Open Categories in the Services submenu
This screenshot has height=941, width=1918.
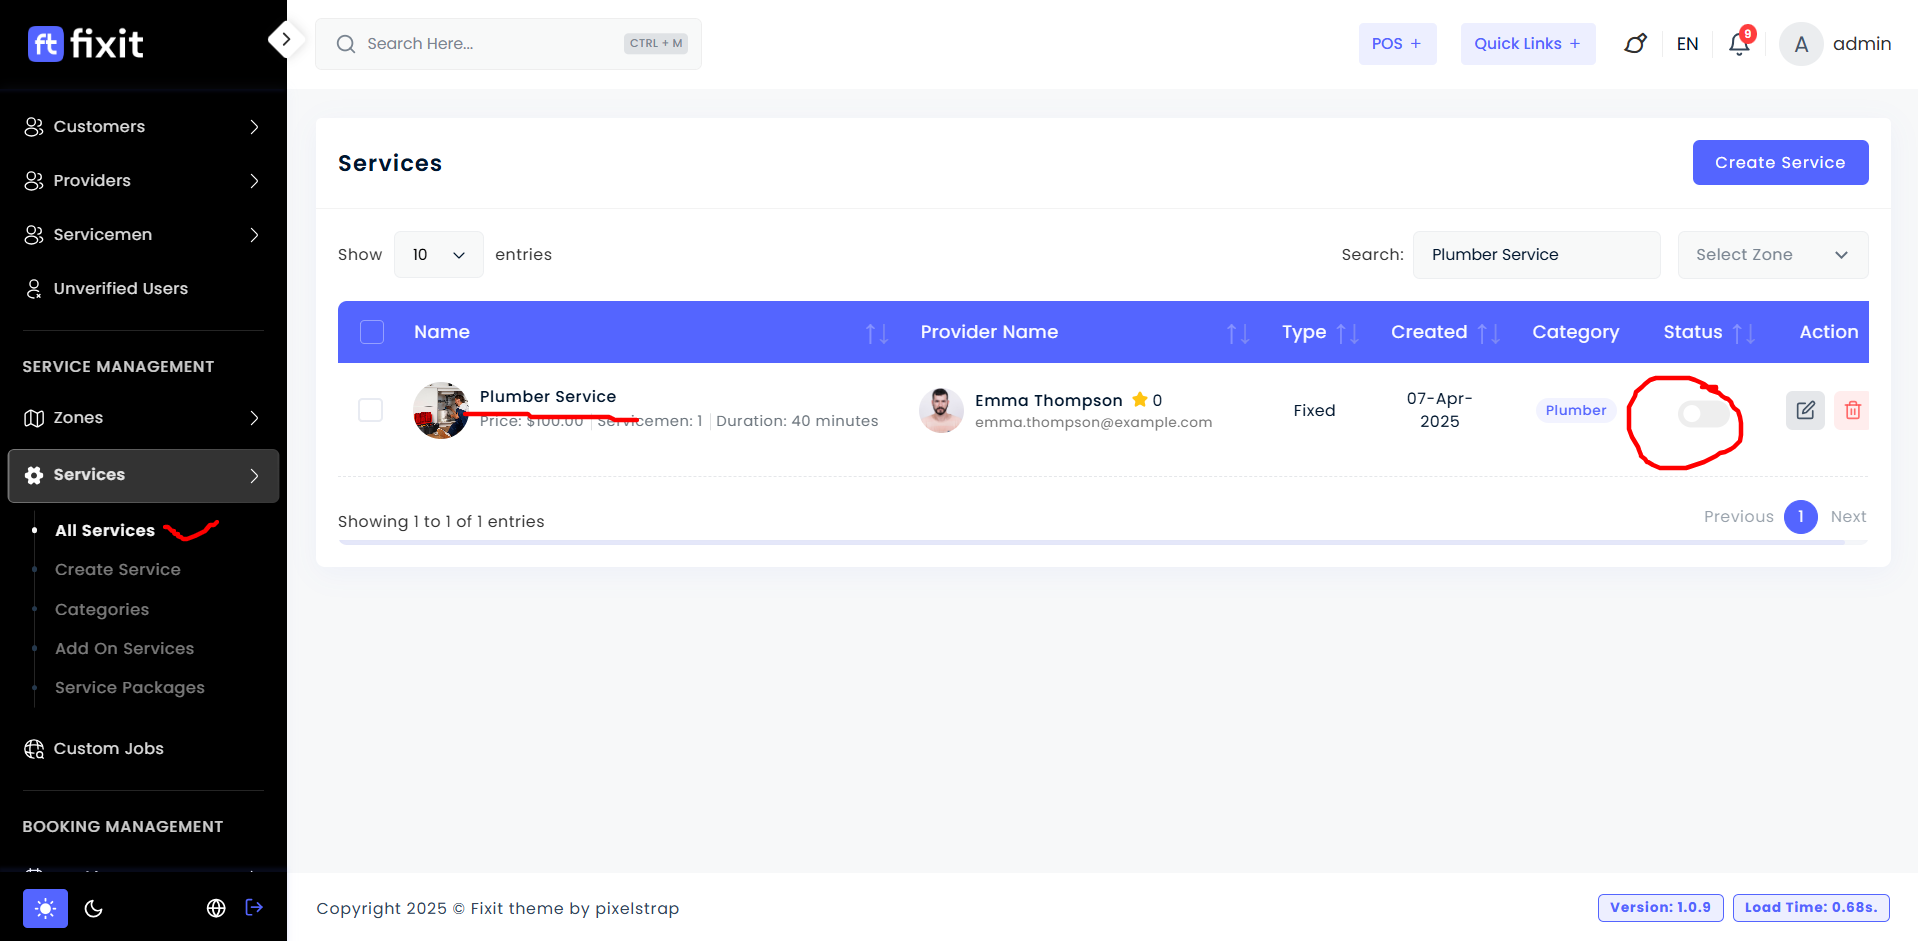[102, 609]
